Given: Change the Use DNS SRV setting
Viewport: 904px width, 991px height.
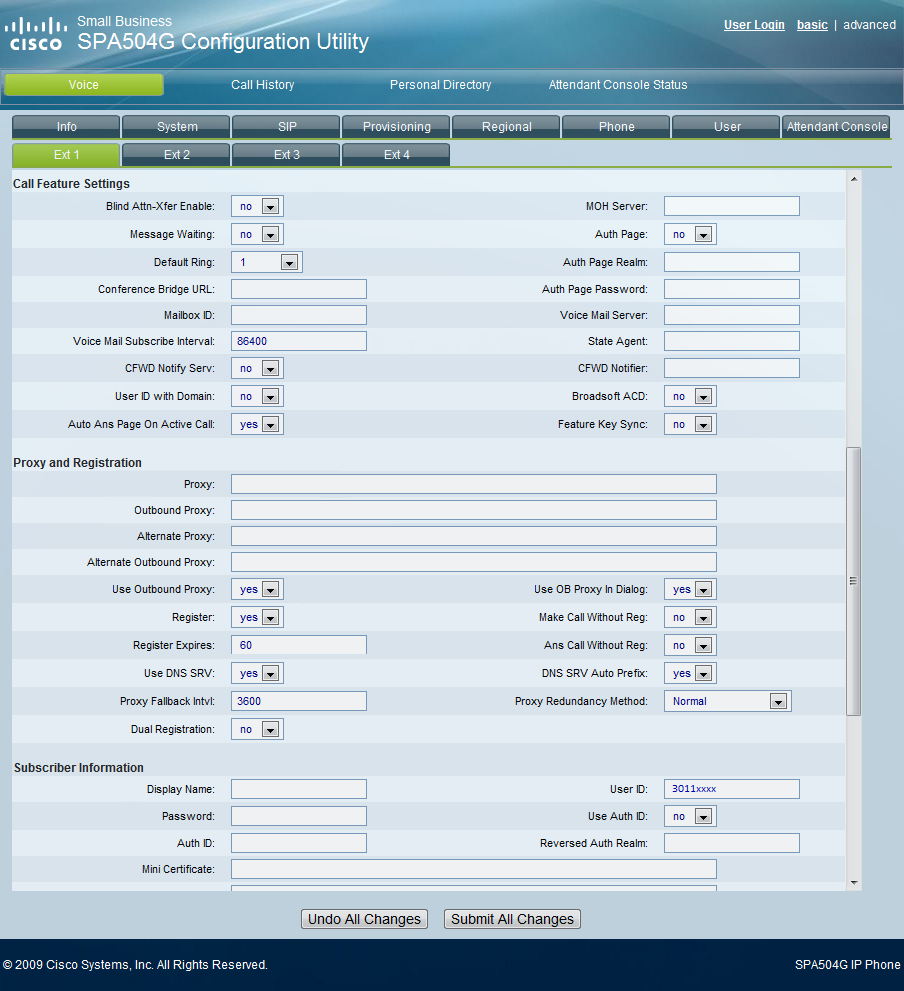Looking at the screenshot, I should pos(257,673).
